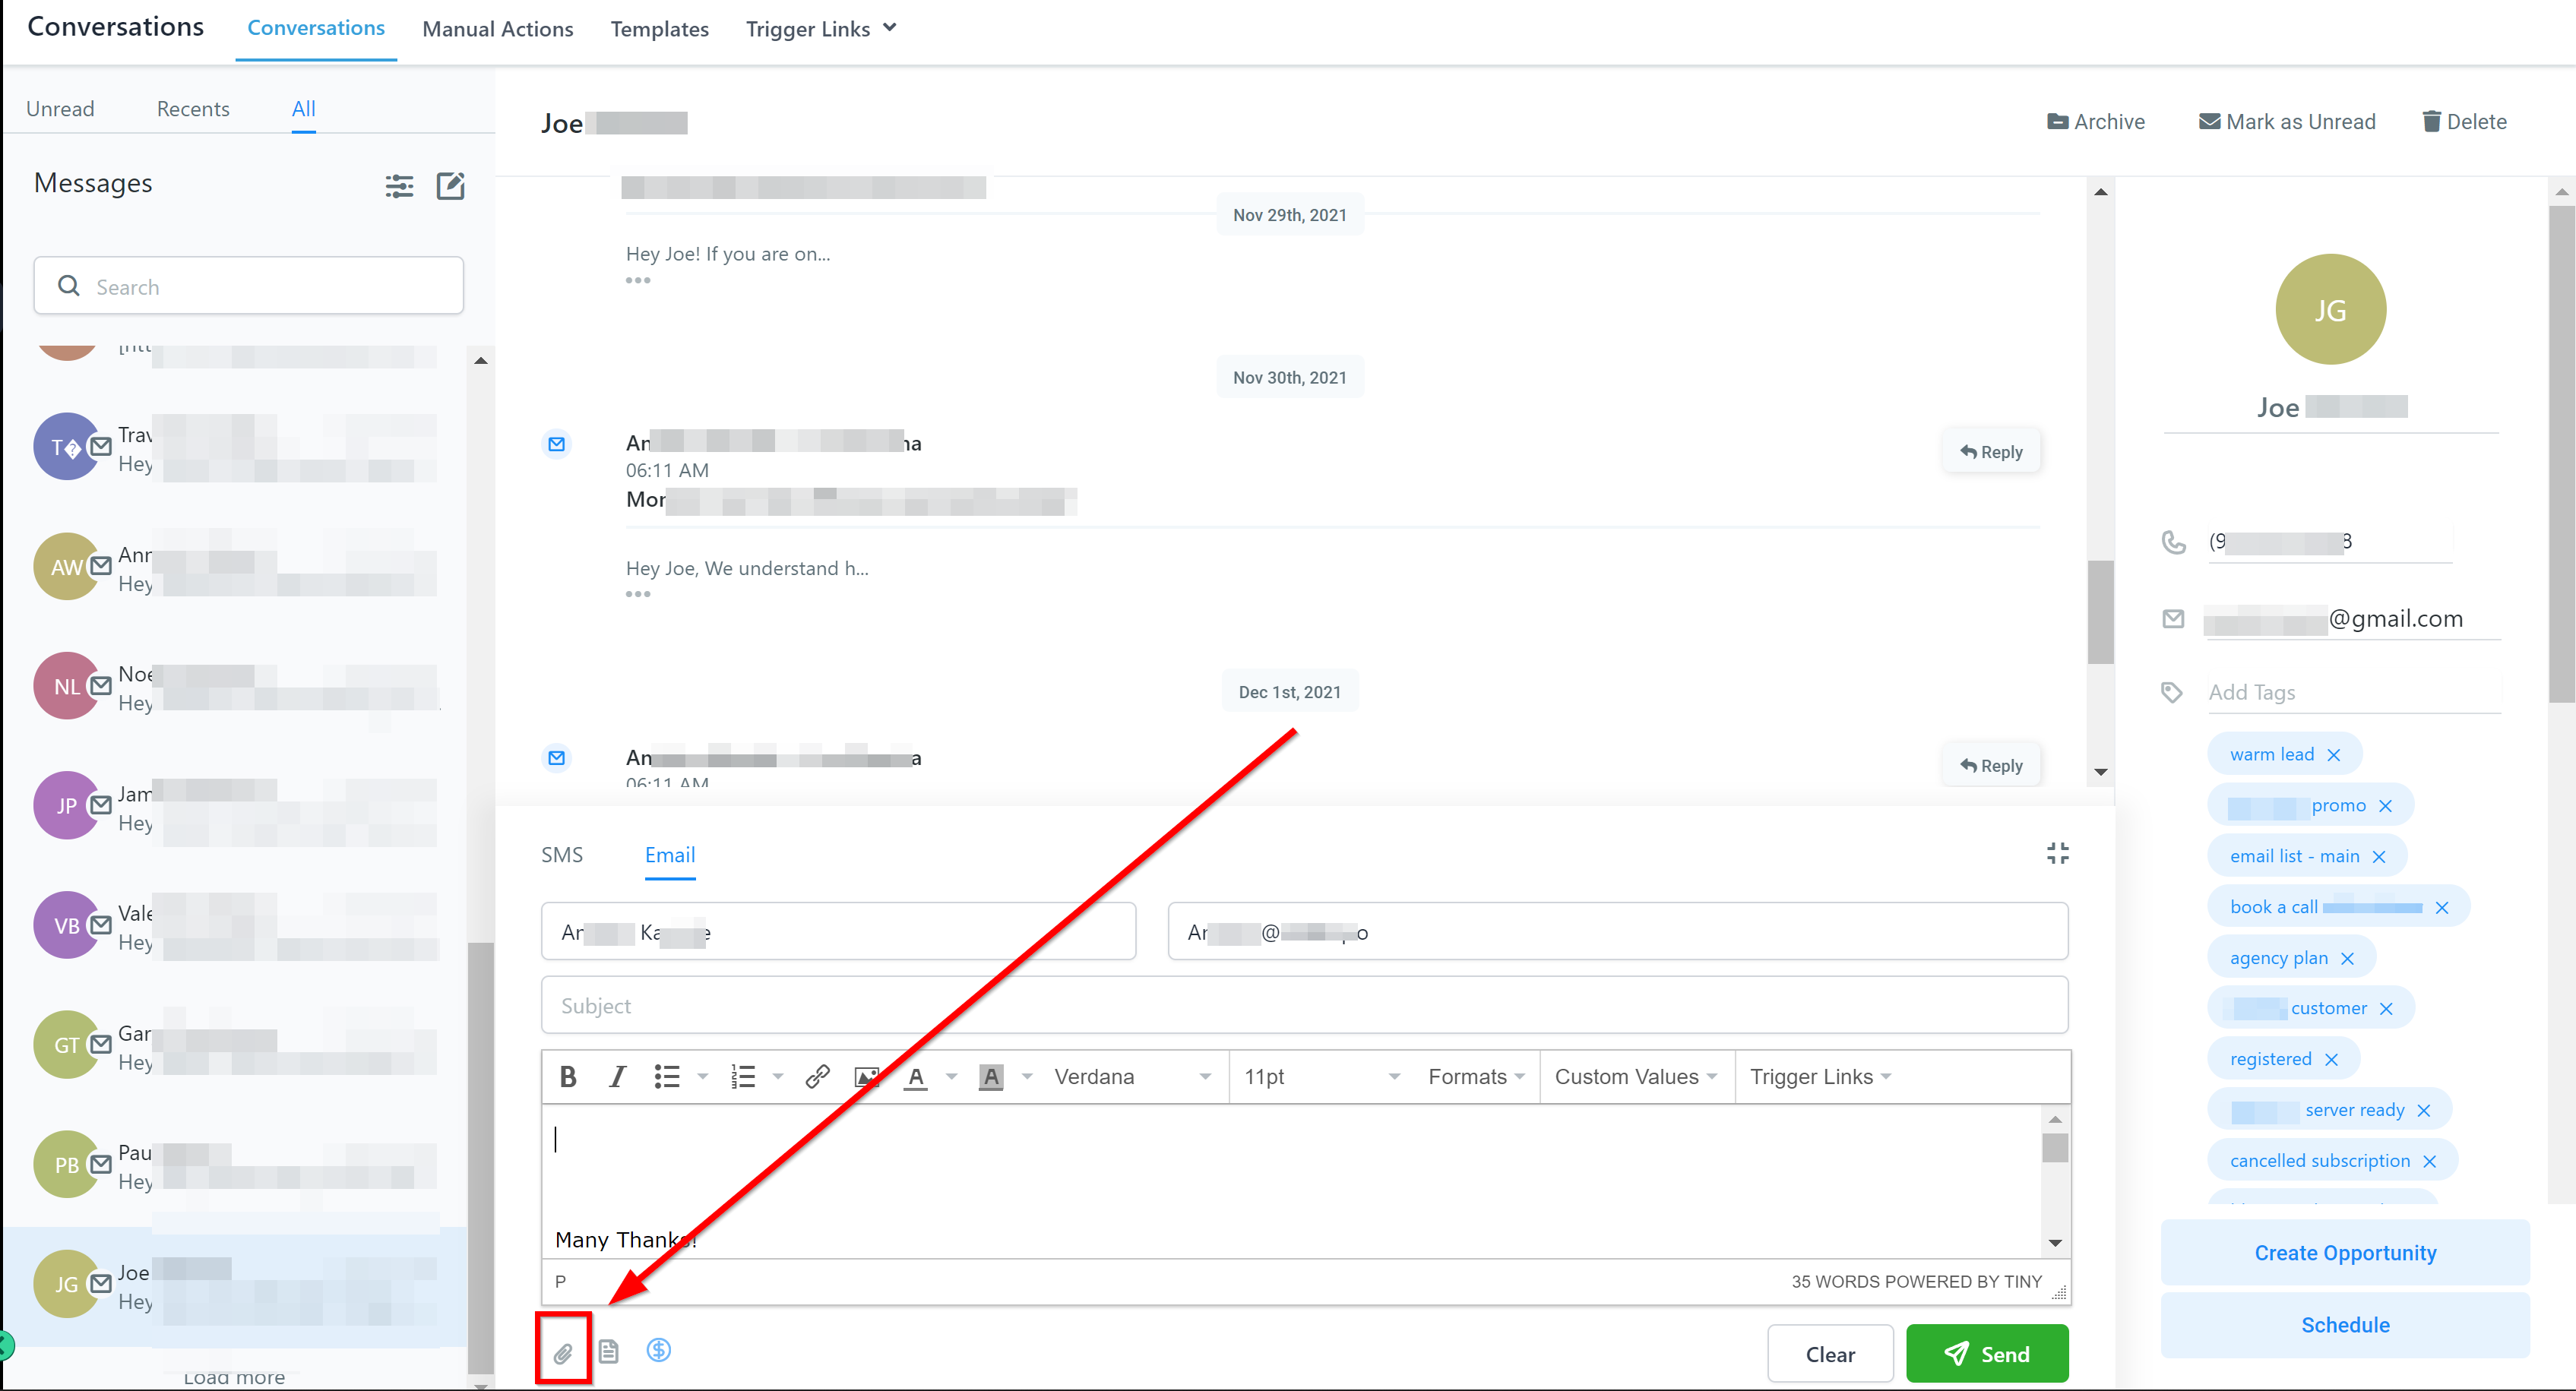Collapse the email composer panel
This screenshot has width=2576, height=1391.
pos(2057,853)
